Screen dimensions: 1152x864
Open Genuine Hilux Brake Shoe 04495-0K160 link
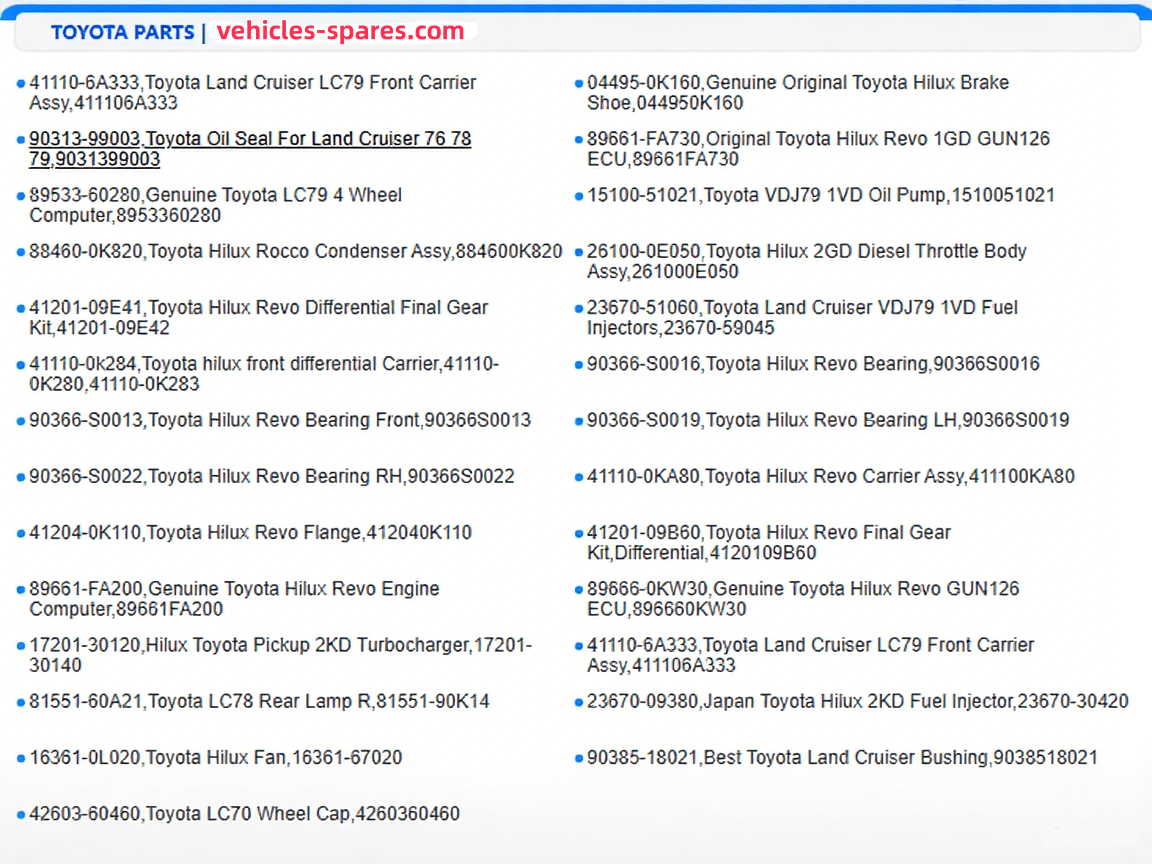tap(797, 83)
